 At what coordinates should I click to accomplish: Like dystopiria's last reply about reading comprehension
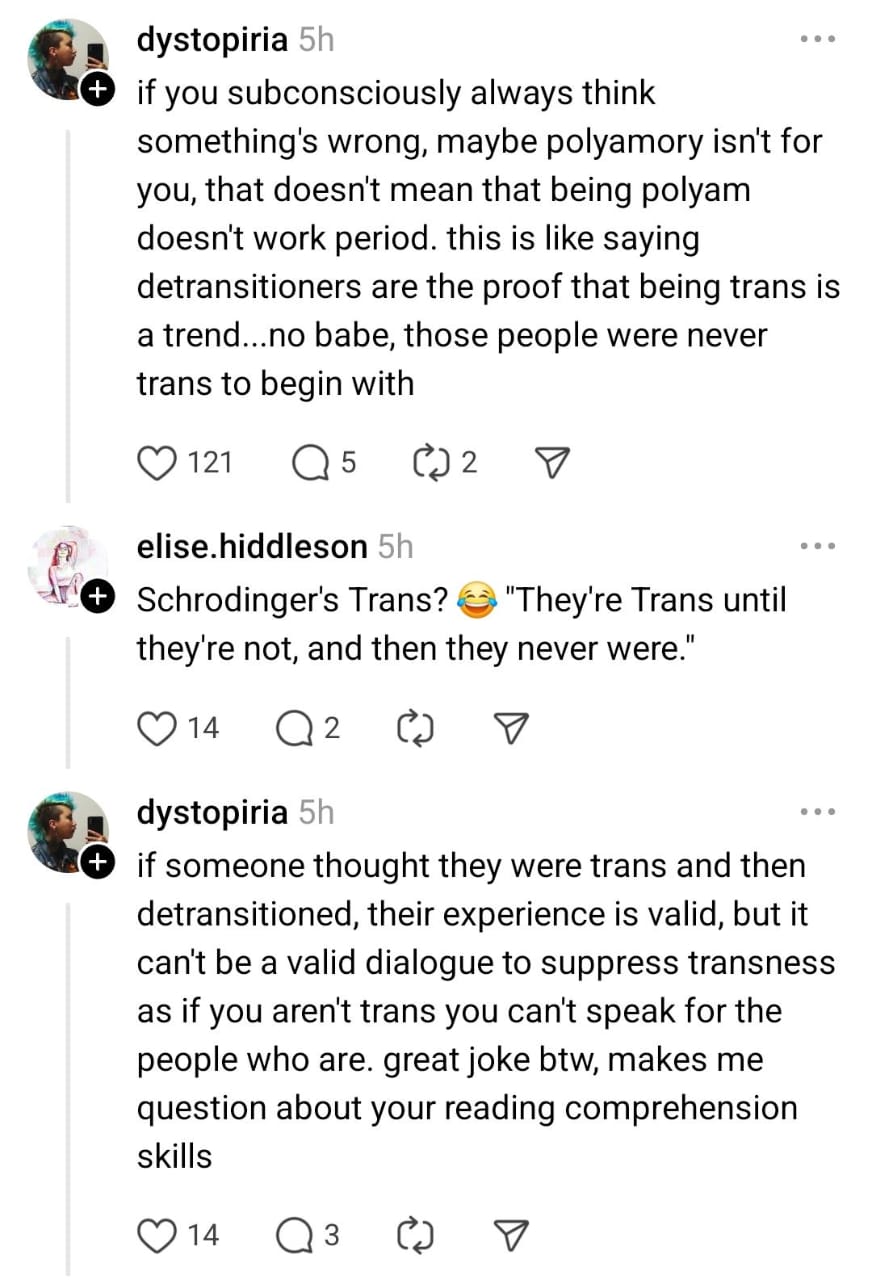155,1236
